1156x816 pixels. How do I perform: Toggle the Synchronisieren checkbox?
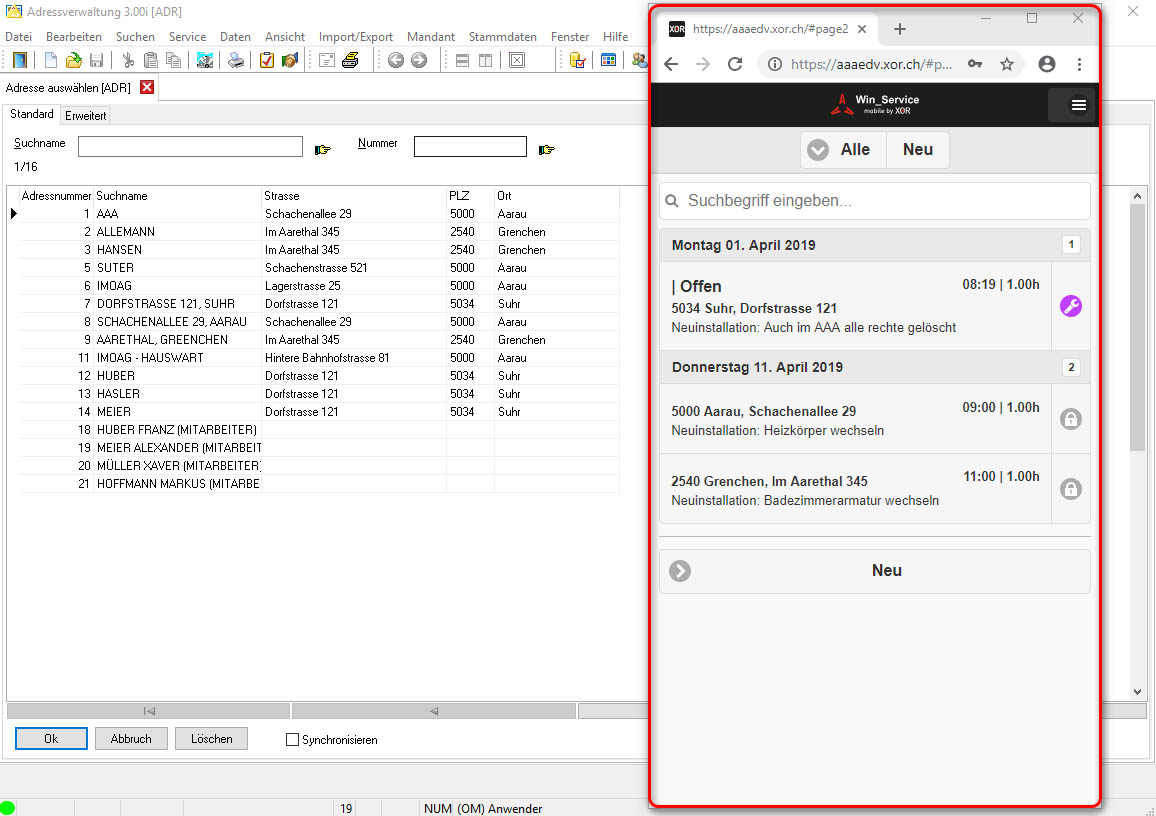pyautogui.click(x=292, y=739)
